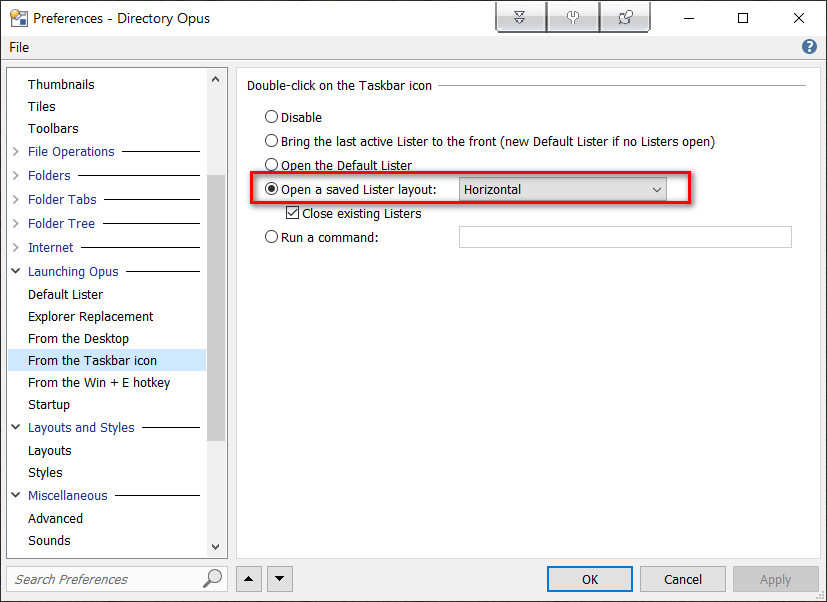Open the Toolbars preferences page
This screenshot has width=827, height=602.
53,129
